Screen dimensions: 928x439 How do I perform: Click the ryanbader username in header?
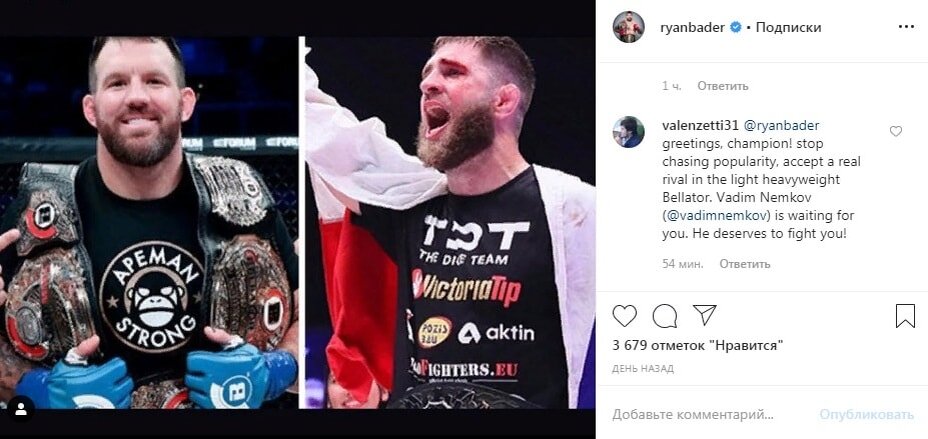692,28
